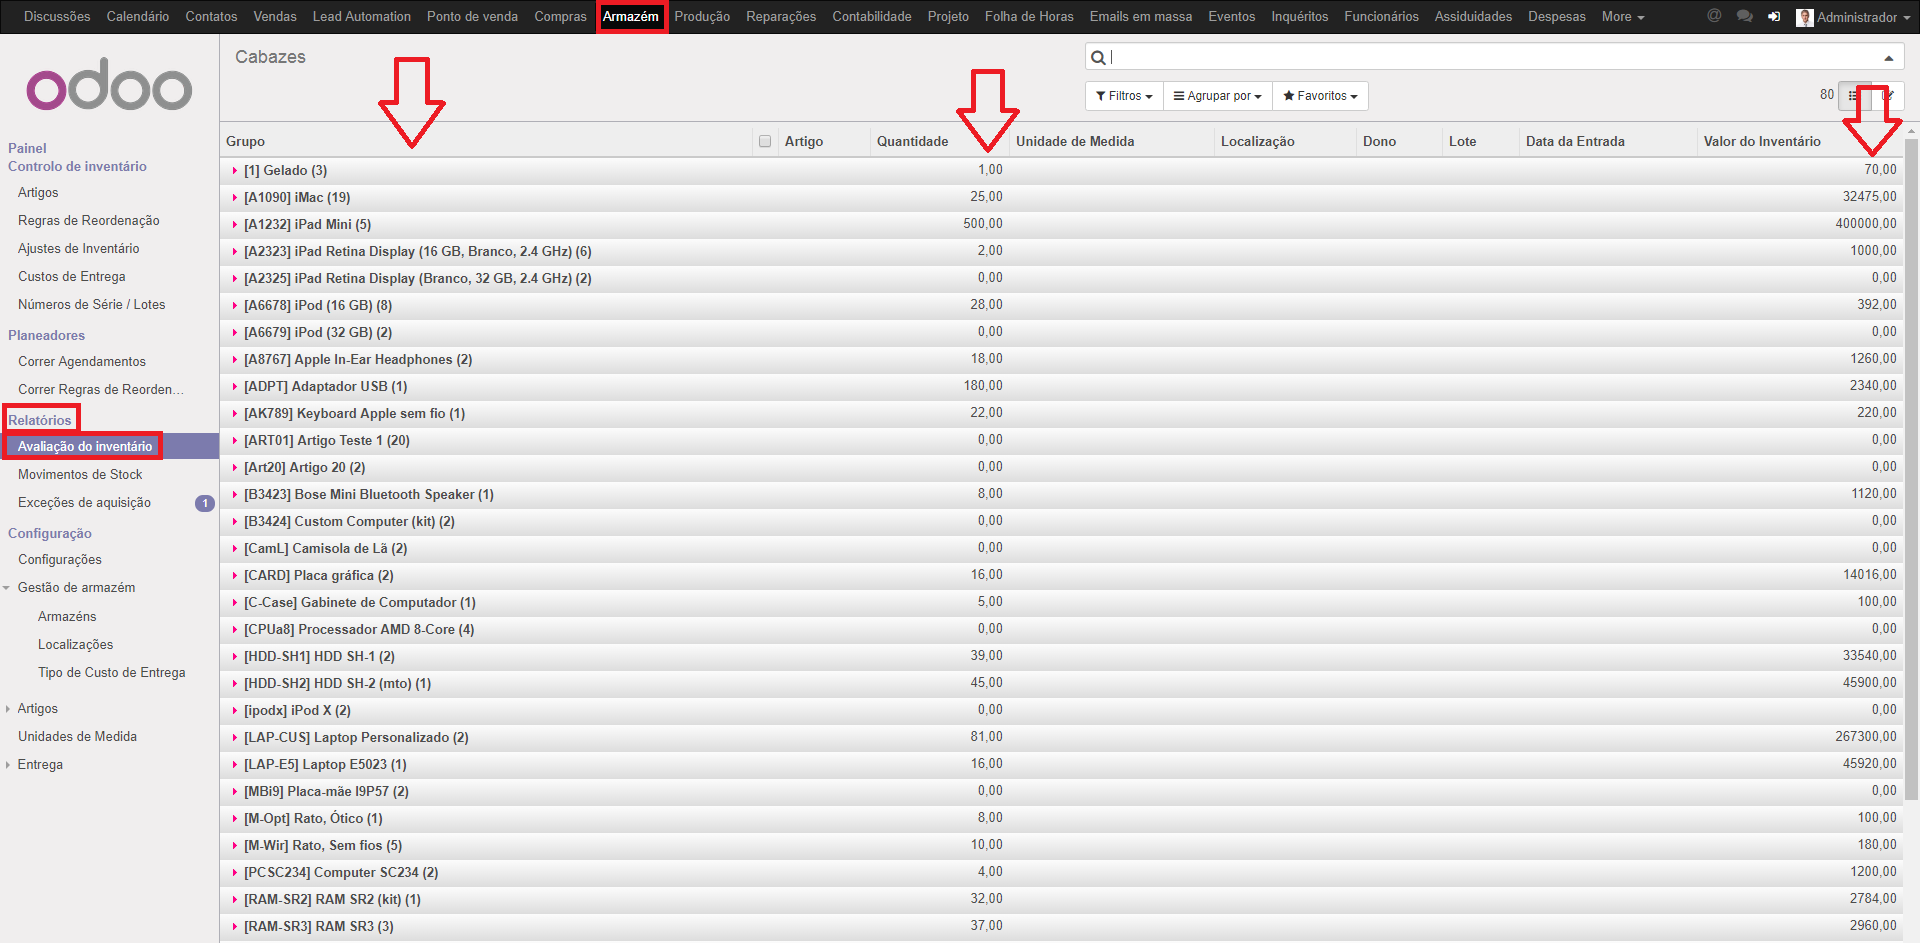Open the Lead Automation menu

[362, 16]
